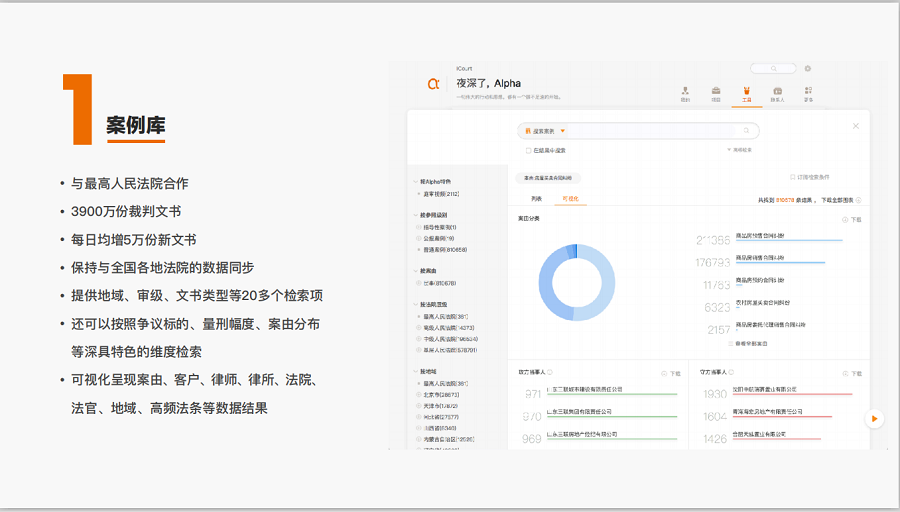This screenshot has width=900, height=512.
Task: Collapse the 按参照级别 filter group
Action: coord(416,215)
